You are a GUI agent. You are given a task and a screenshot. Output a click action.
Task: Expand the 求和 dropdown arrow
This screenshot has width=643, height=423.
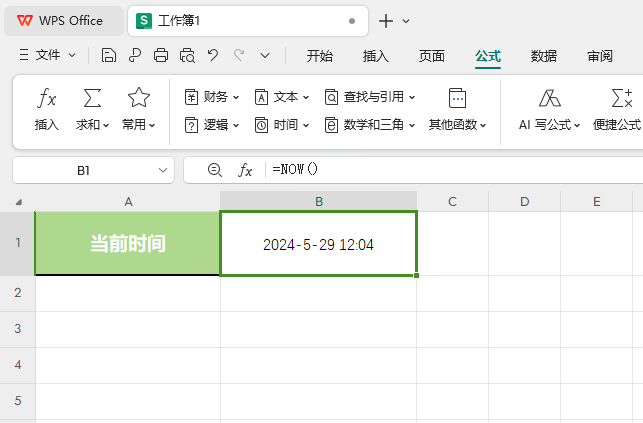tap(106, 125)
